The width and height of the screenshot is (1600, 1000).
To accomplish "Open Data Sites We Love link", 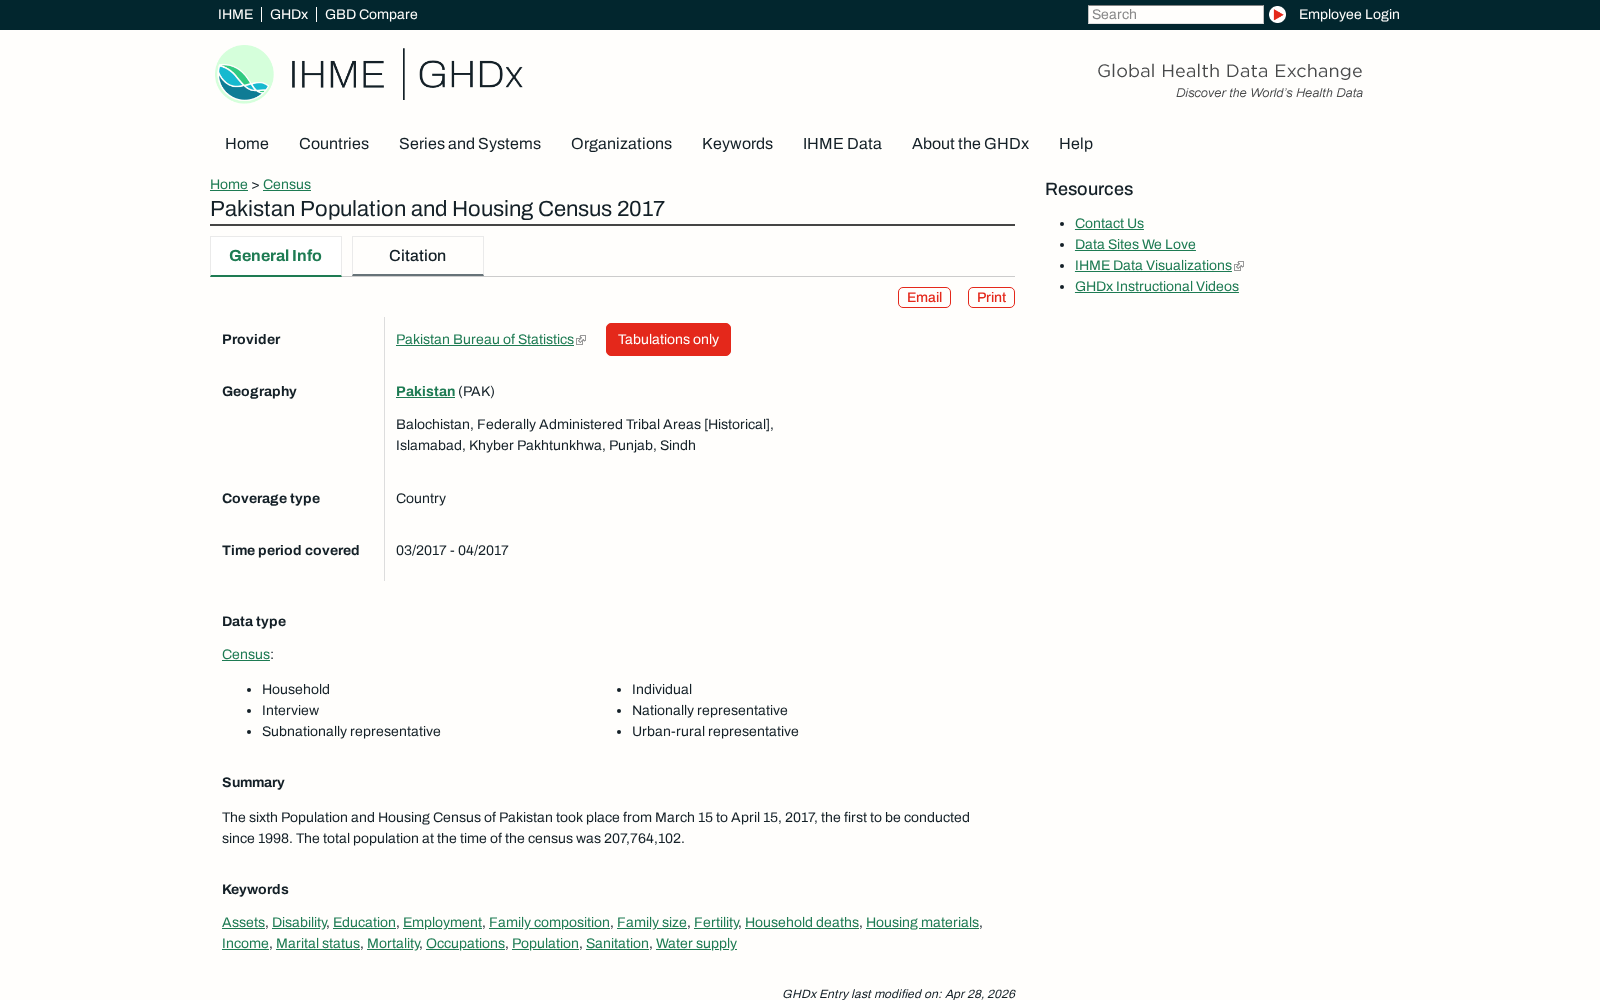I will coord(1135,245).
